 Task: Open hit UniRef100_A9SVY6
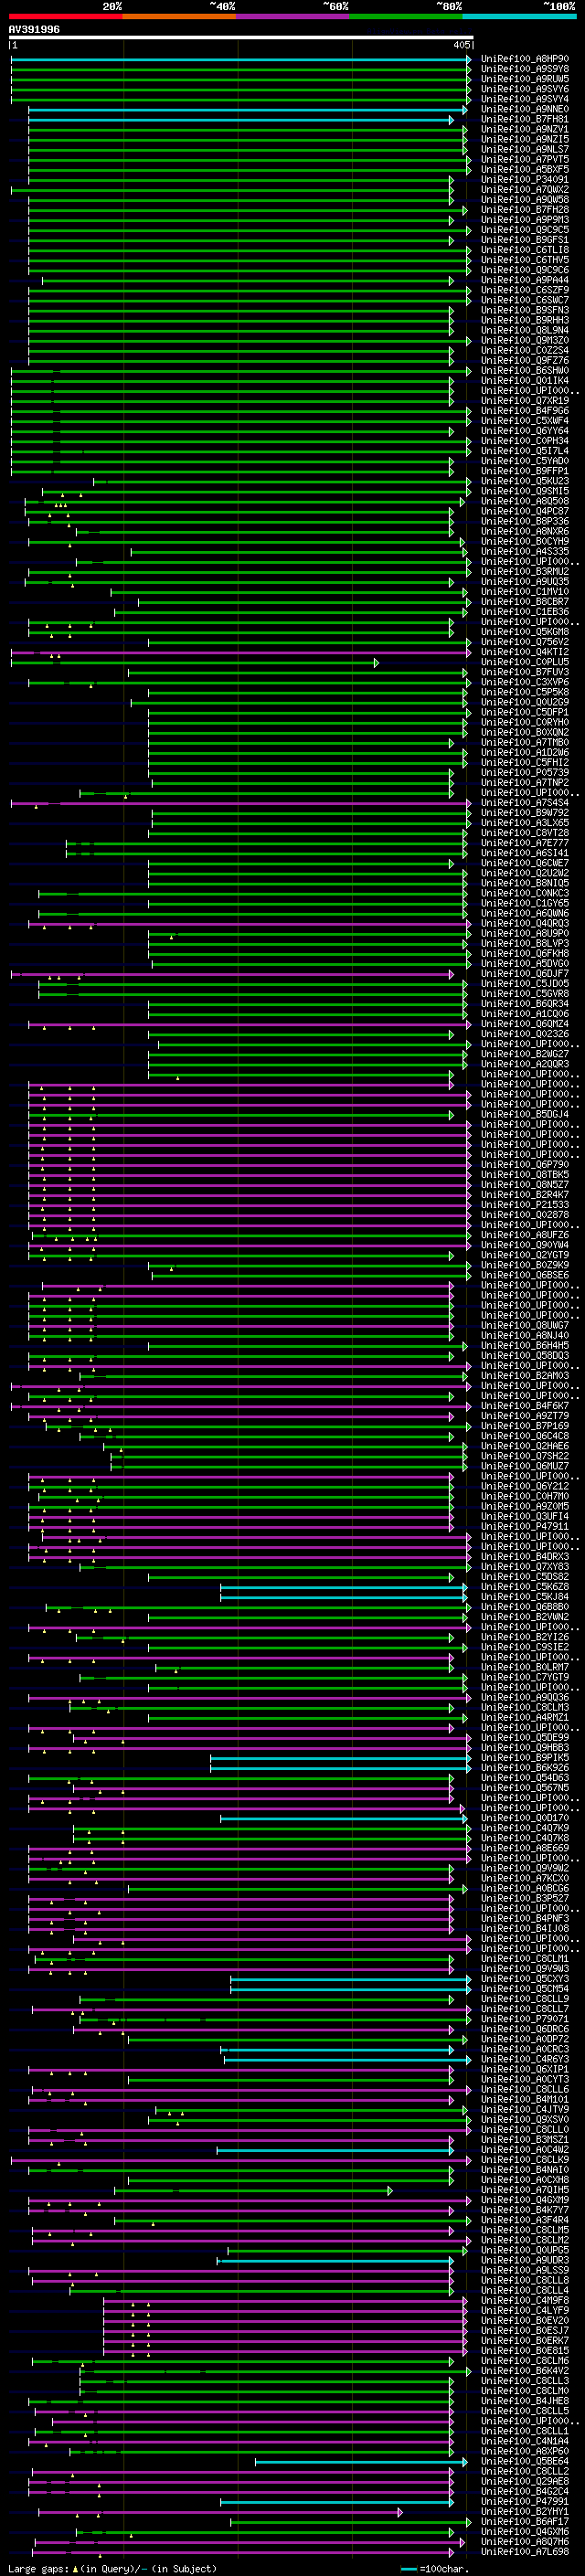524,90
